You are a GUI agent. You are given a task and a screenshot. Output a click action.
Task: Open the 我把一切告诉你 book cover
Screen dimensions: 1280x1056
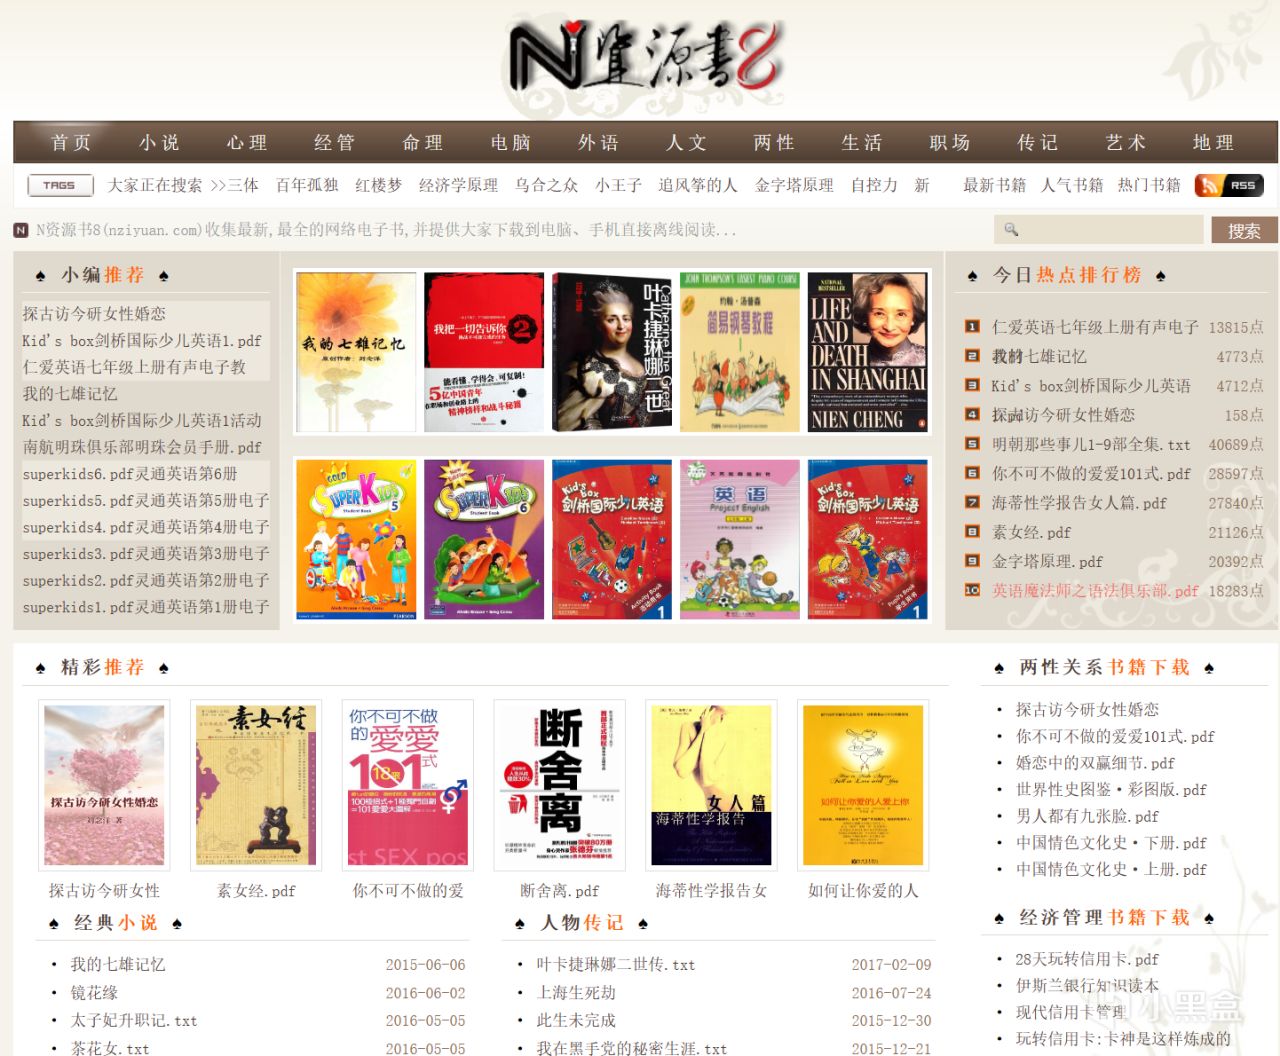(x=484, y=352)
